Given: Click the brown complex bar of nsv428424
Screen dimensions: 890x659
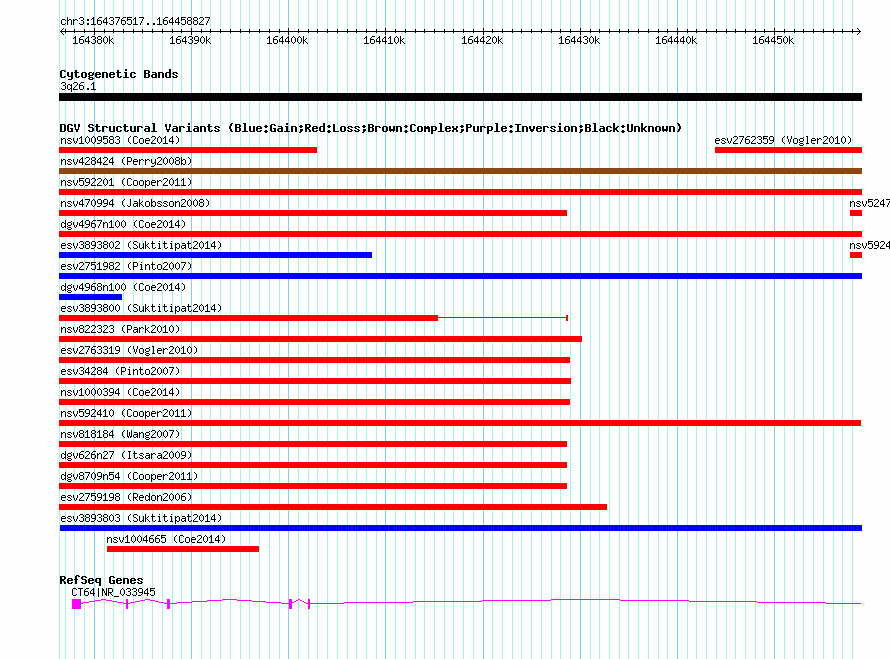Looking at the screenshot, I should 460,171.
